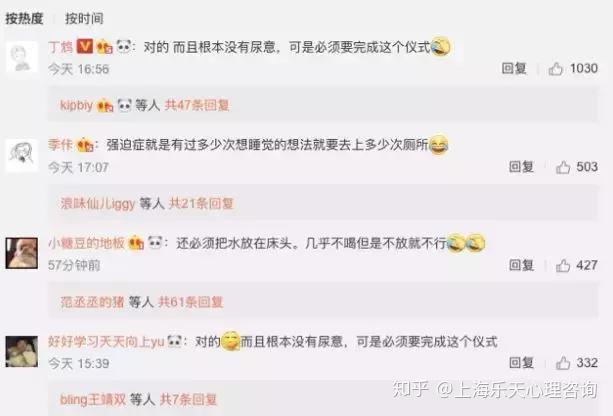Click panda badge next to 好好学习天天向上yu
Viewport: 613px width, 416px height.
click(174, 341)
